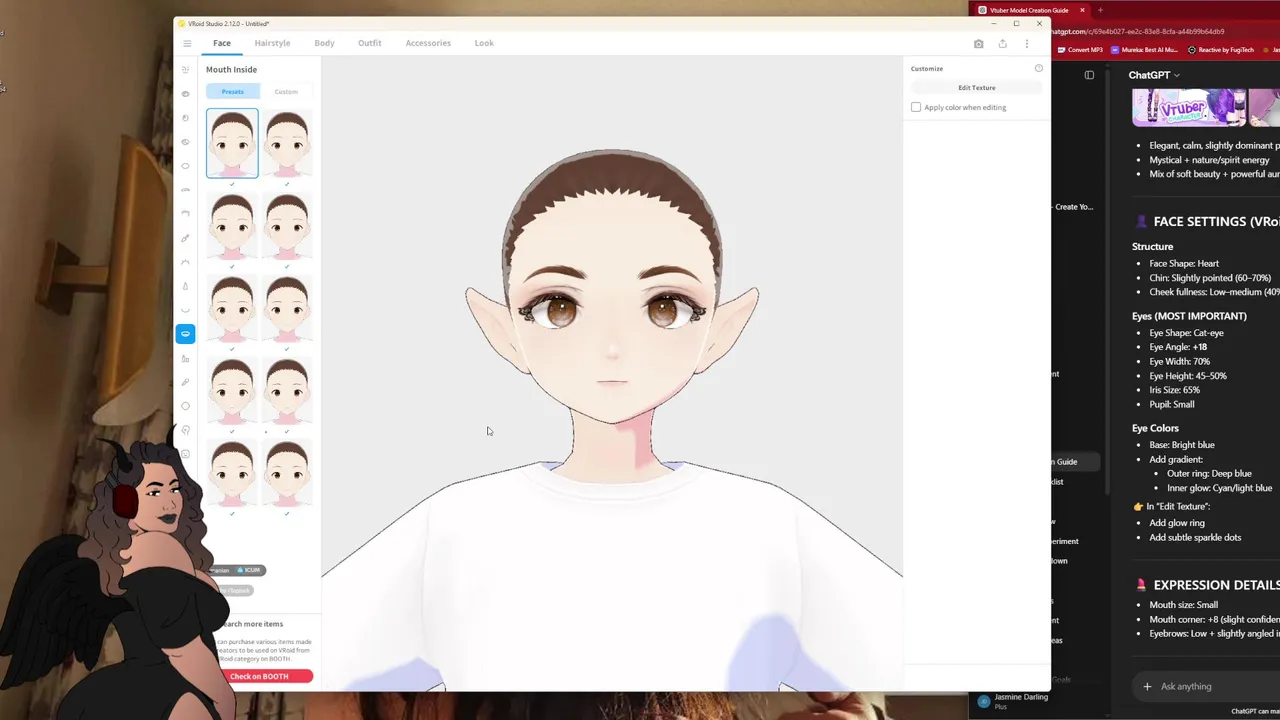Select the Custom tab in Mouth Inside
1280x720 pixels.
(286, 91)
